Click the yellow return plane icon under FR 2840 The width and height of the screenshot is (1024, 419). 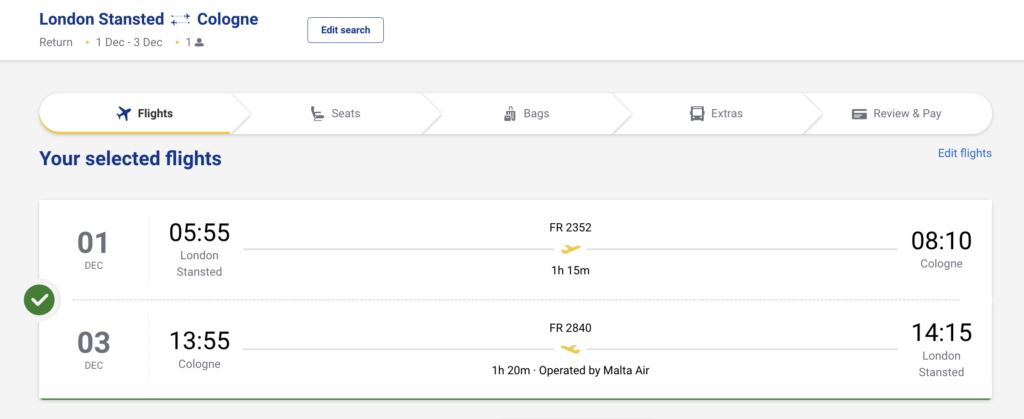pyautogui.click(x=570, y=349)
